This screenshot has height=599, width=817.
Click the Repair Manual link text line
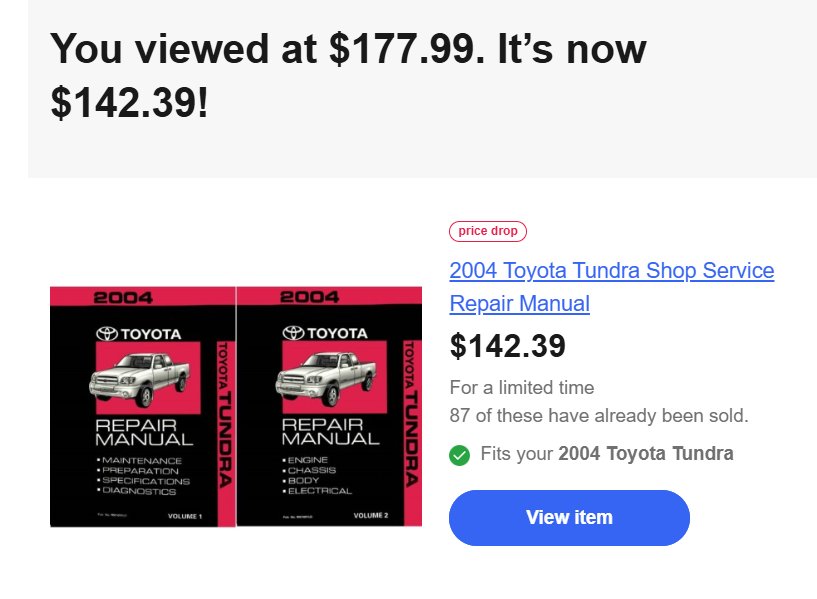tap(519, 304)
